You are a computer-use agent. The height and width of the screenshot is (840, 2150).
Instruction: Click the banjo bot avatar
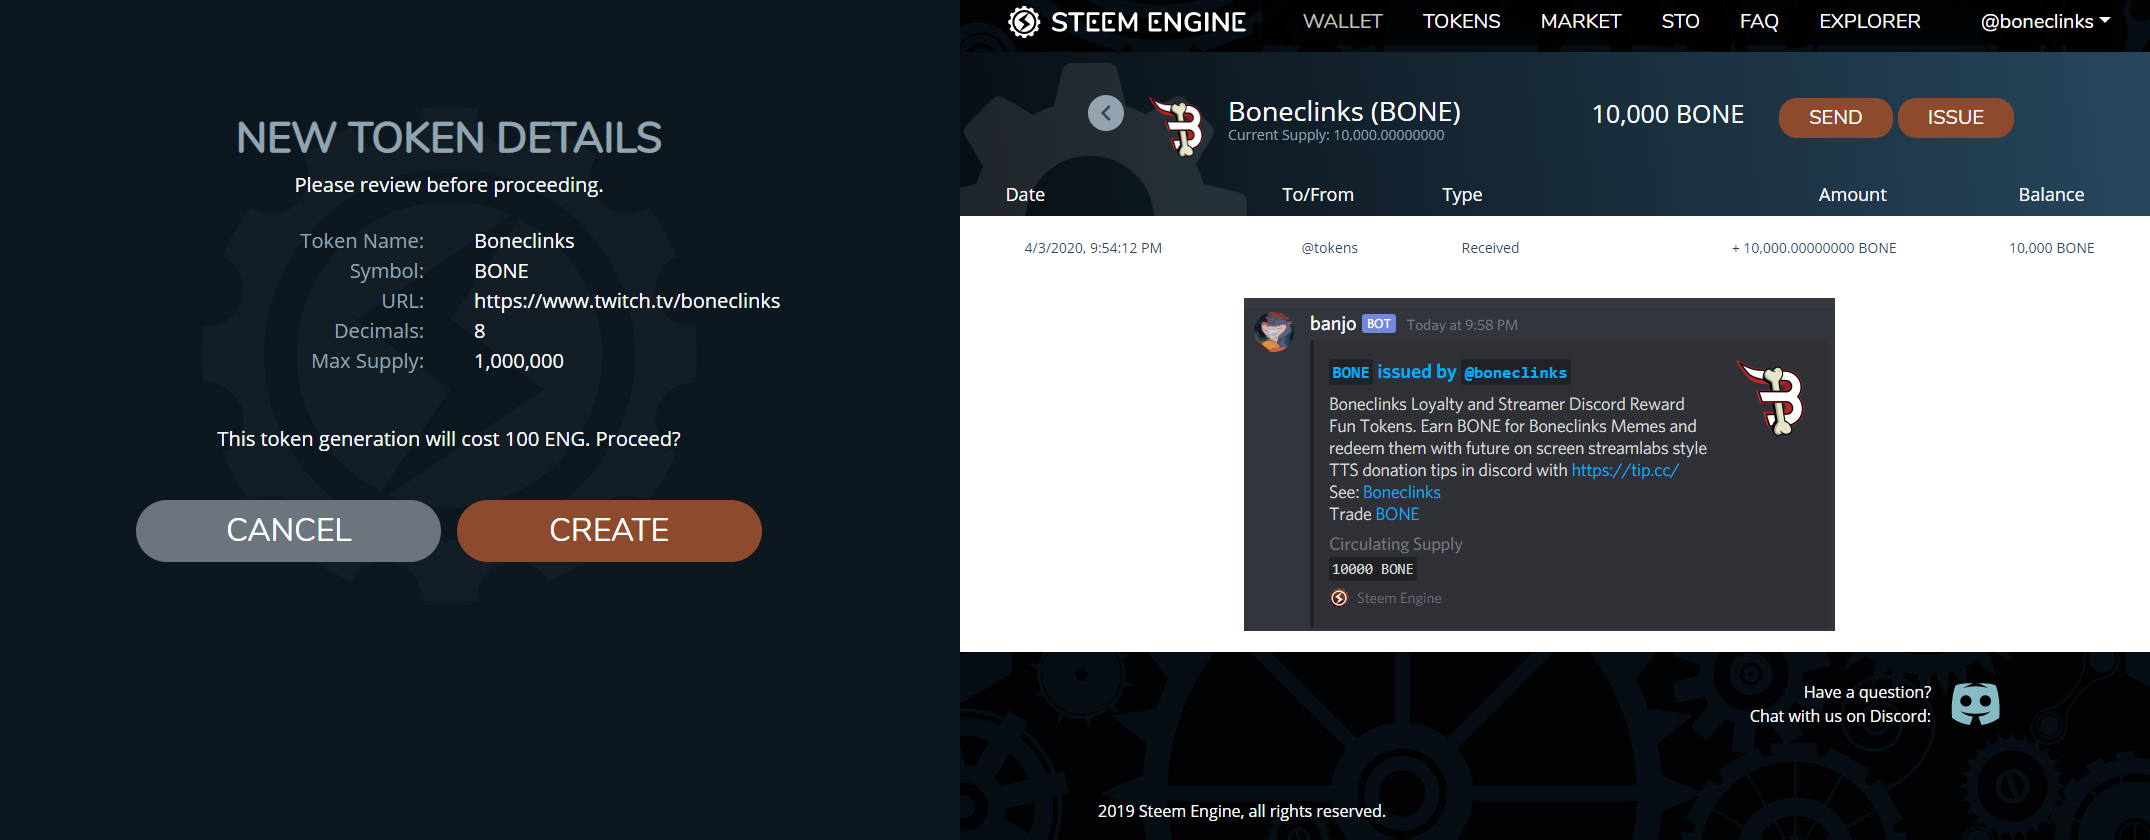(x=1274, y=331)
